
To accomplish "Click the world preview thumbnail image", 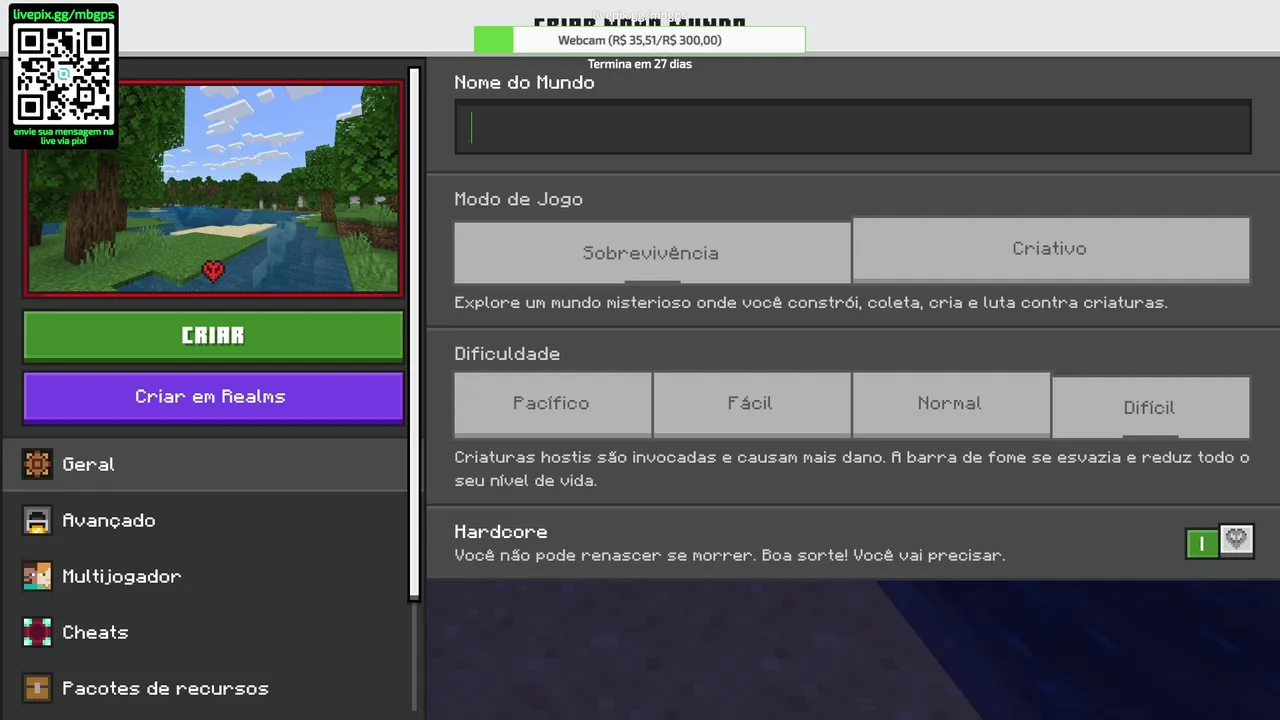I will 213,189.
